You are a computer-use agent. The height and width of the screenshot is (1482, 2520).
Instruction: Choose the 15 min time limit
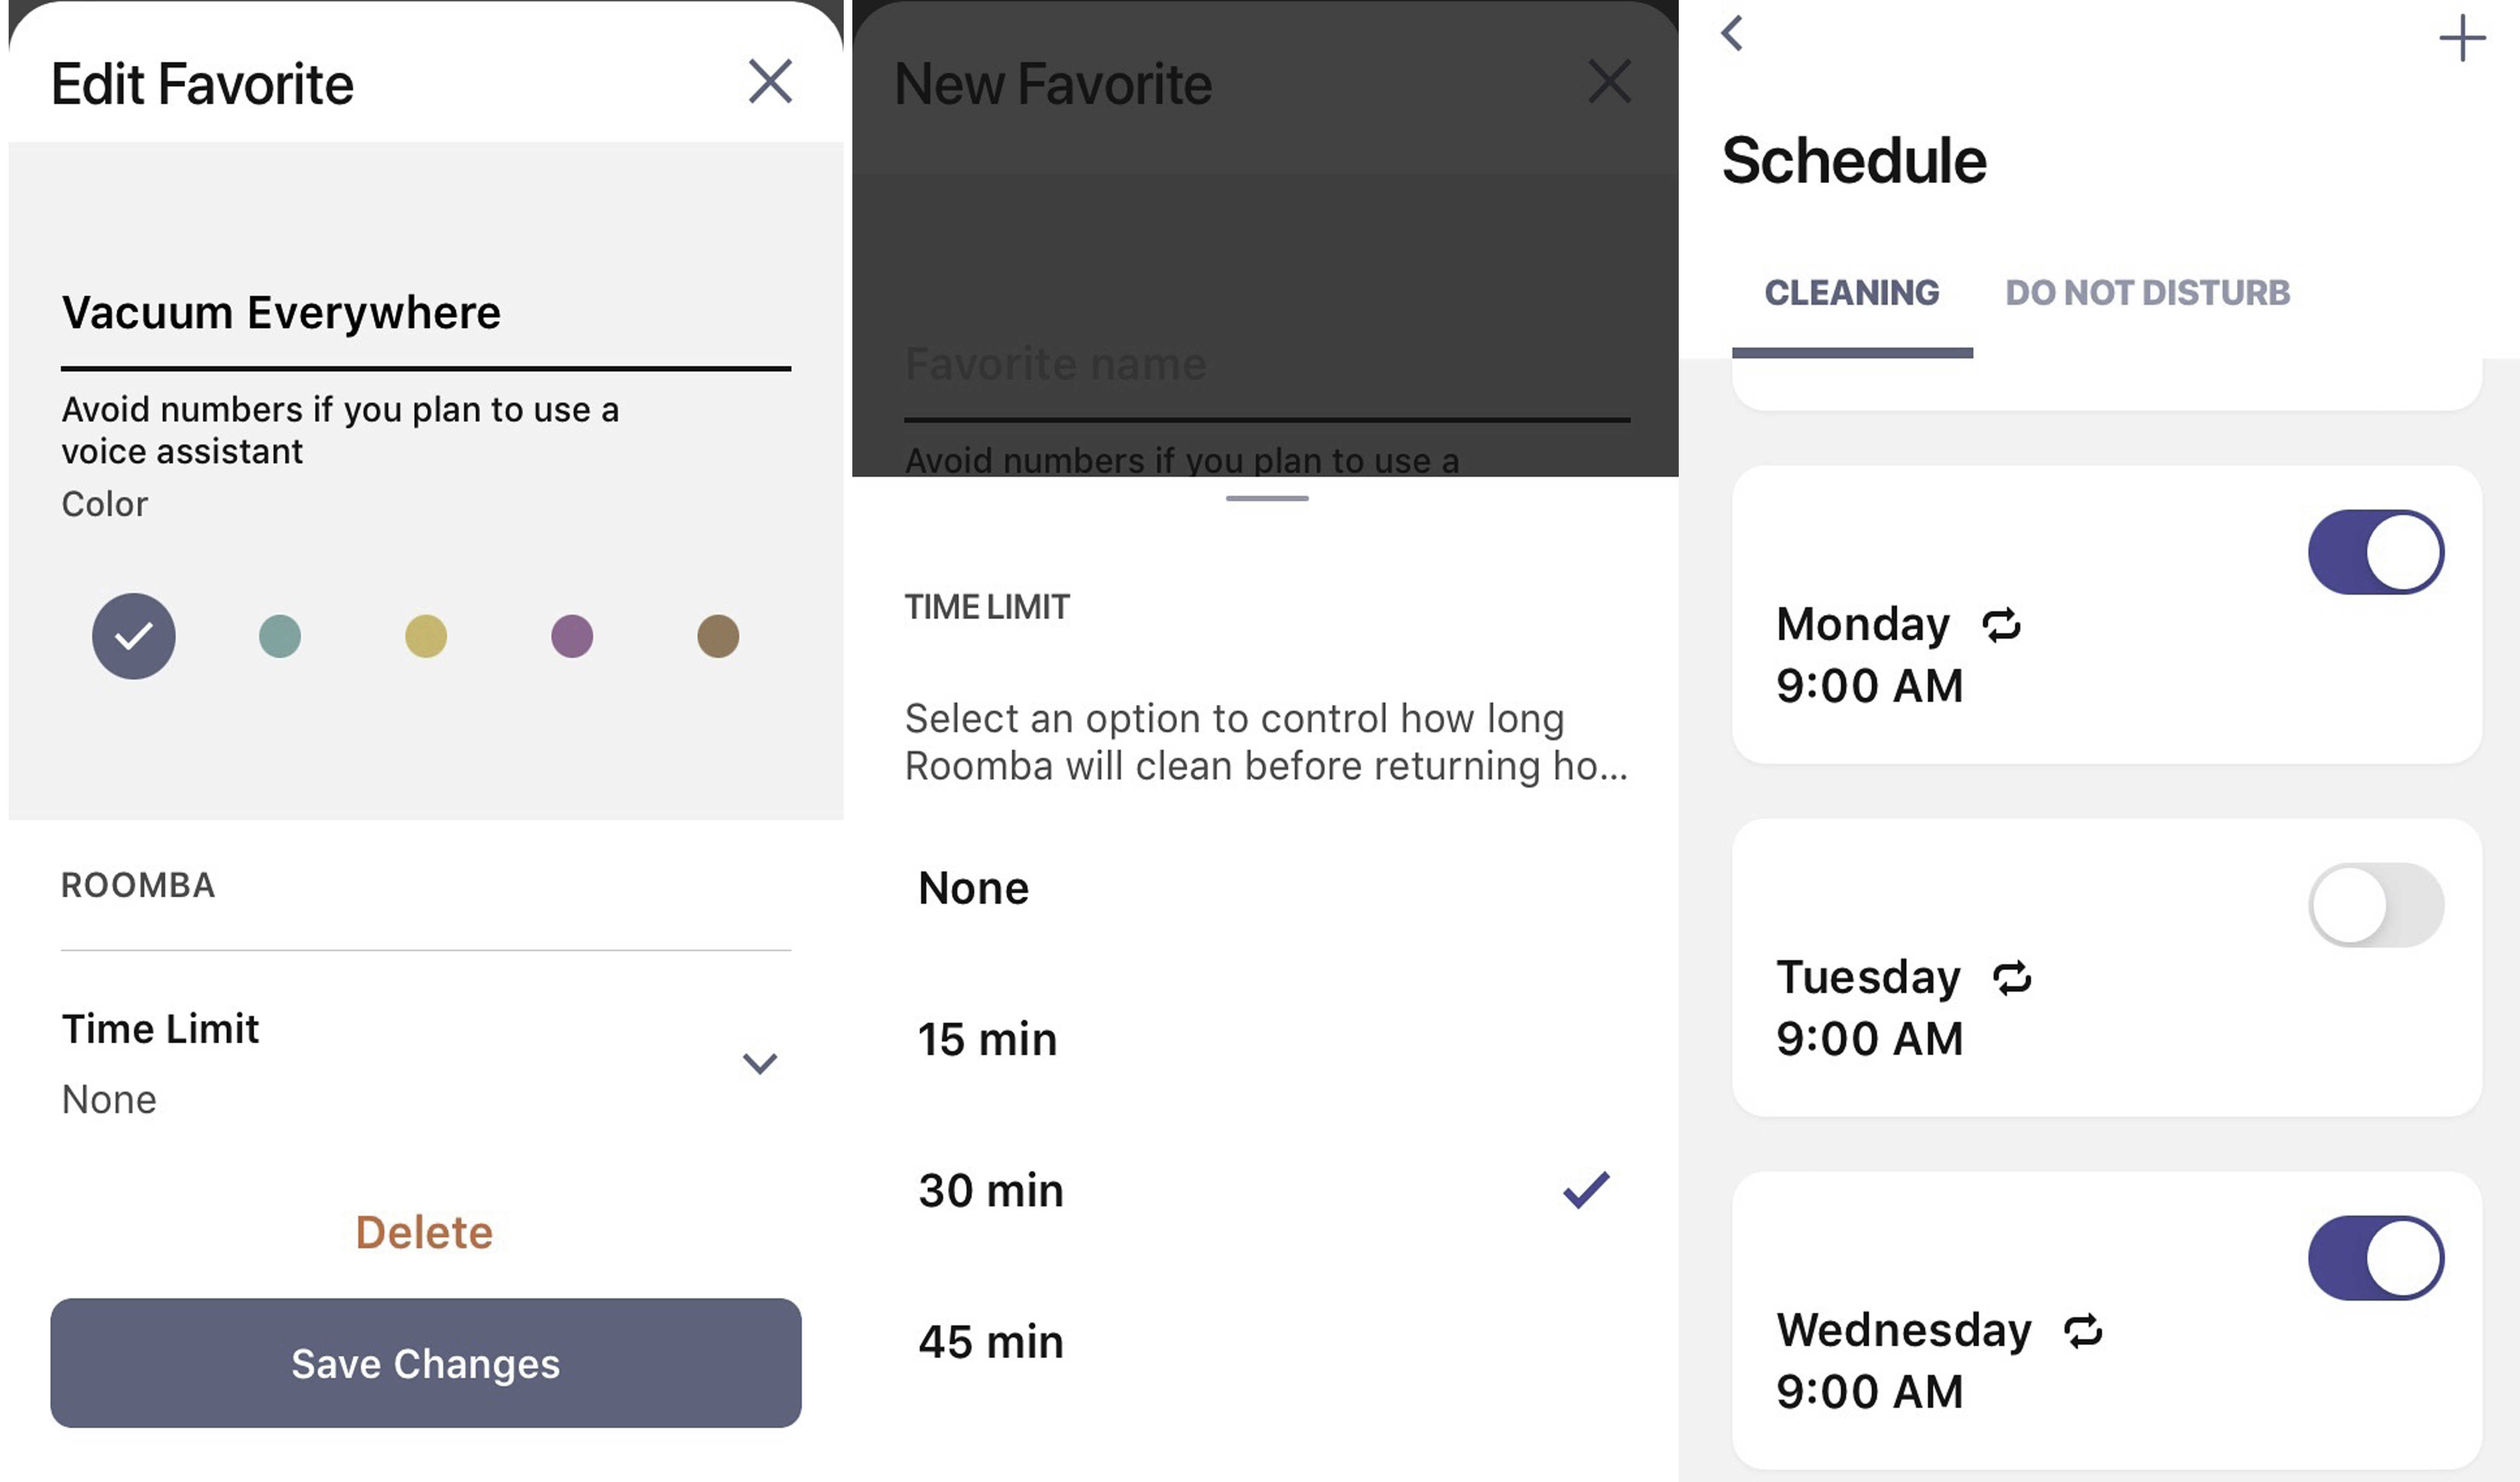(x=988, y=1040)
